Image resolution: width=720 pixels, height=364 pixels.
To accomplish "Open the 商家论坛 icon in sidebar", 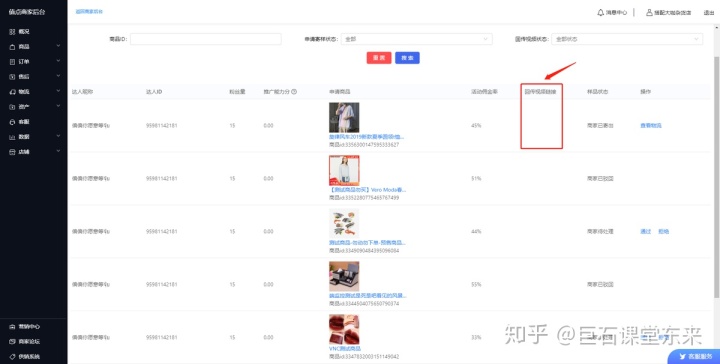I will pyautogui.click(x=12, y=342).
